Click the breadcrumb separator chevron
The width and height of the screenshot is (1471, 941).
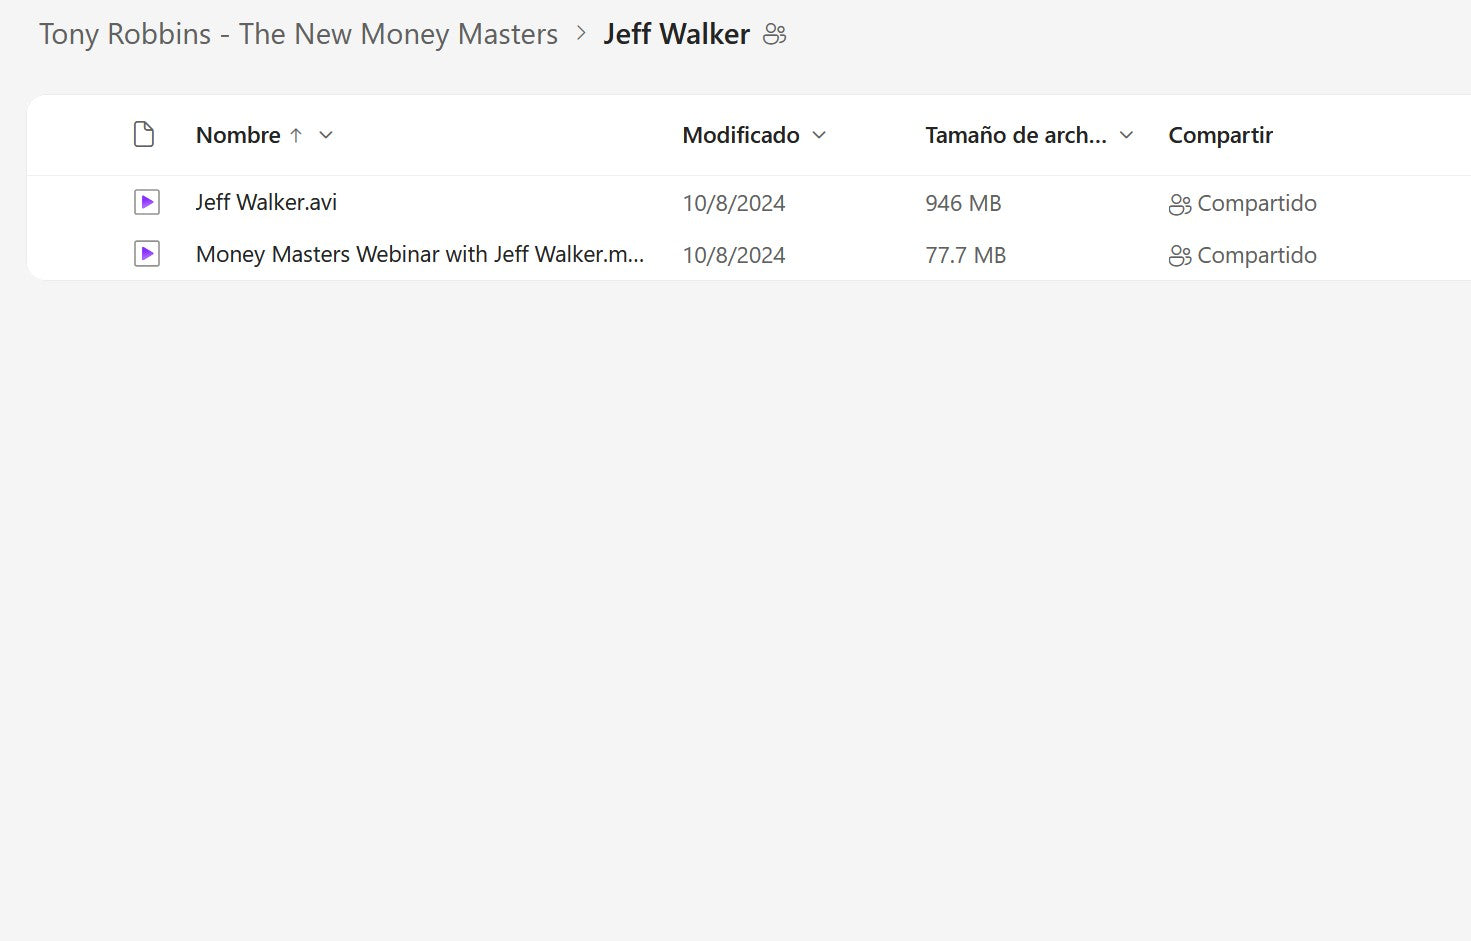(581, 34)
